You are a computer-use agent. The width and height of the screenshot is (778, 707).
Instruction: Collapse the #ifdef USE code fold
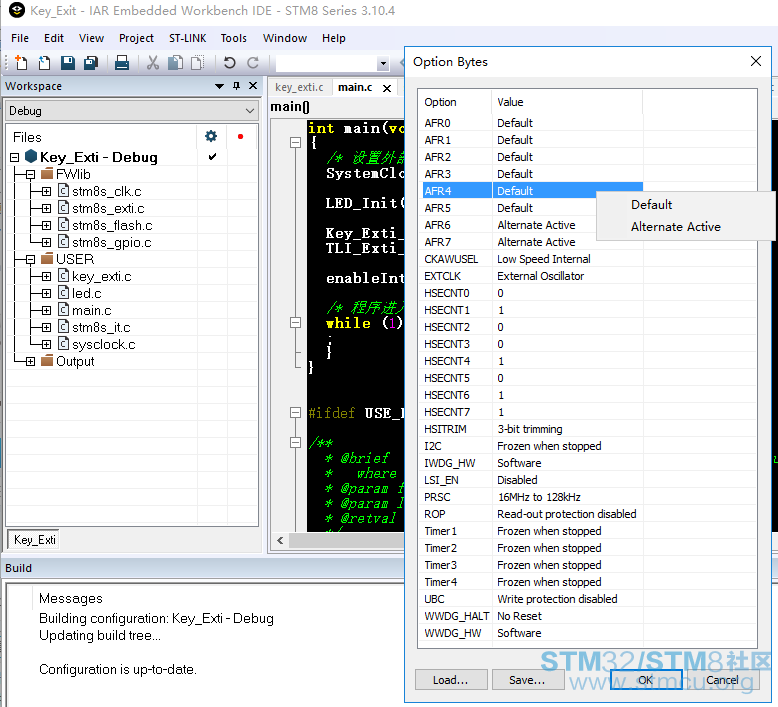[295, 413]
